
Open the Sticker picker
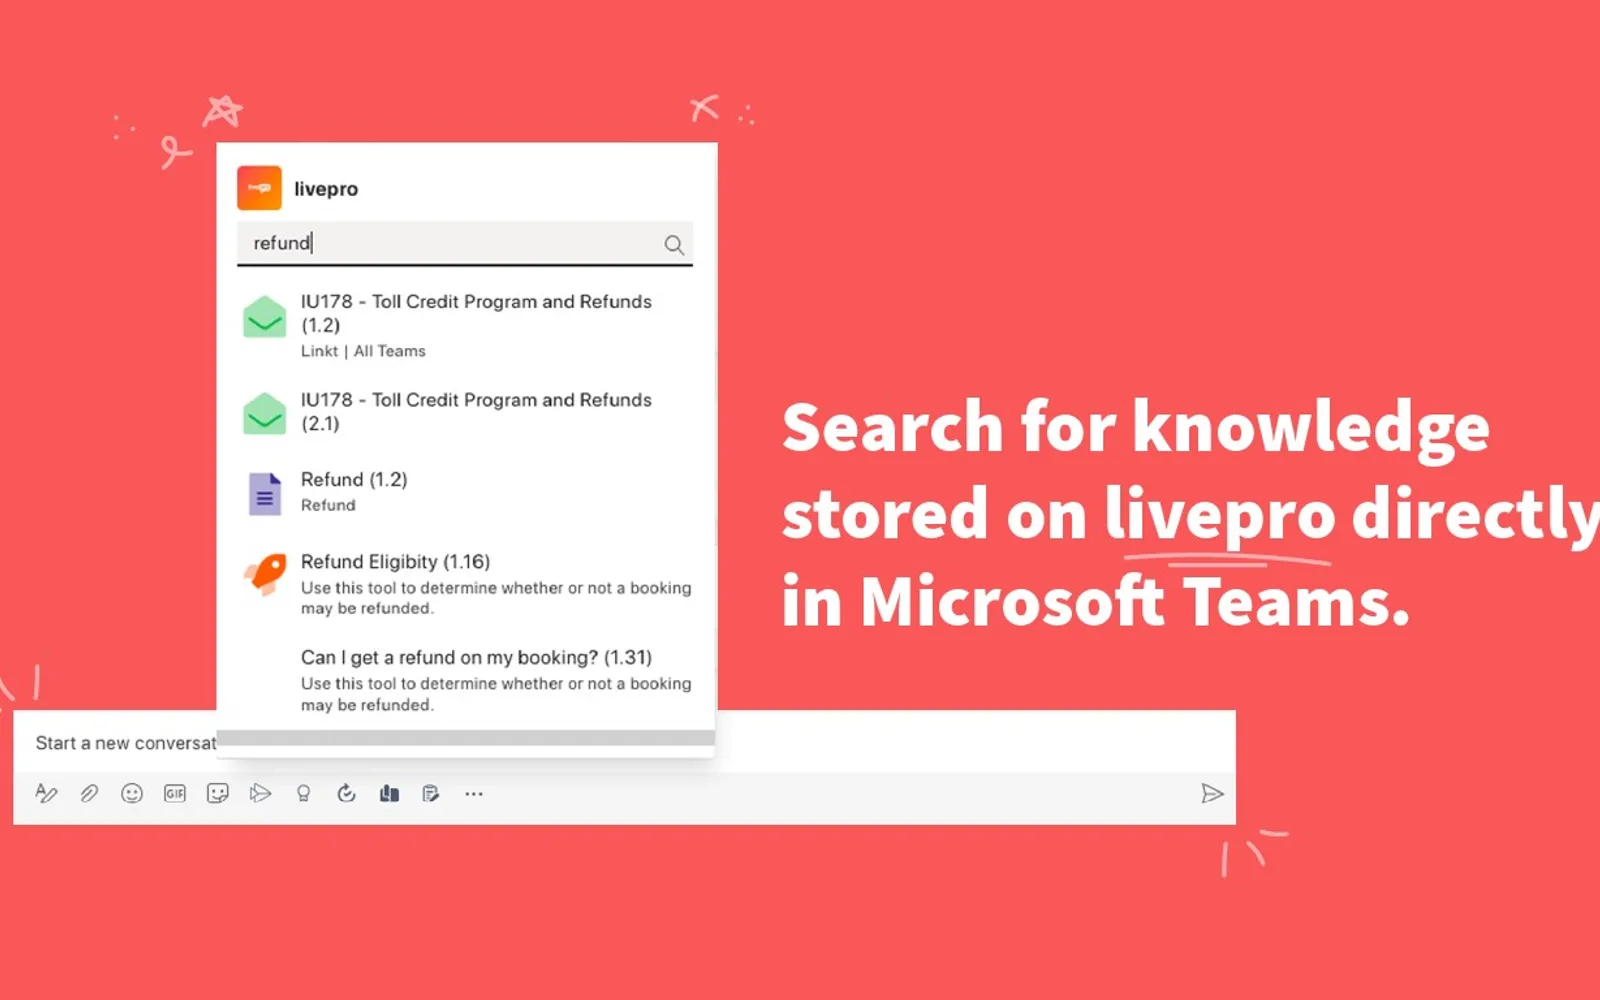click(217, 793)
